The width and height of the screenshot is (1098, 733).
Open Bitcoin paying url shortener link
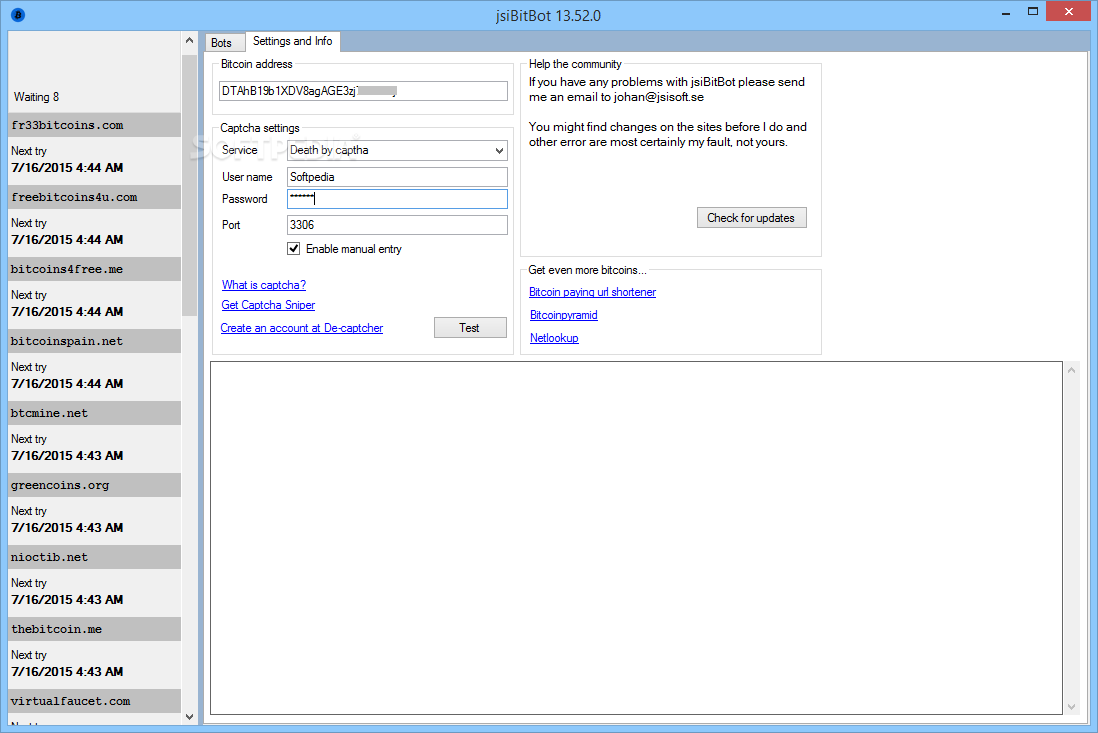point(592,292)
